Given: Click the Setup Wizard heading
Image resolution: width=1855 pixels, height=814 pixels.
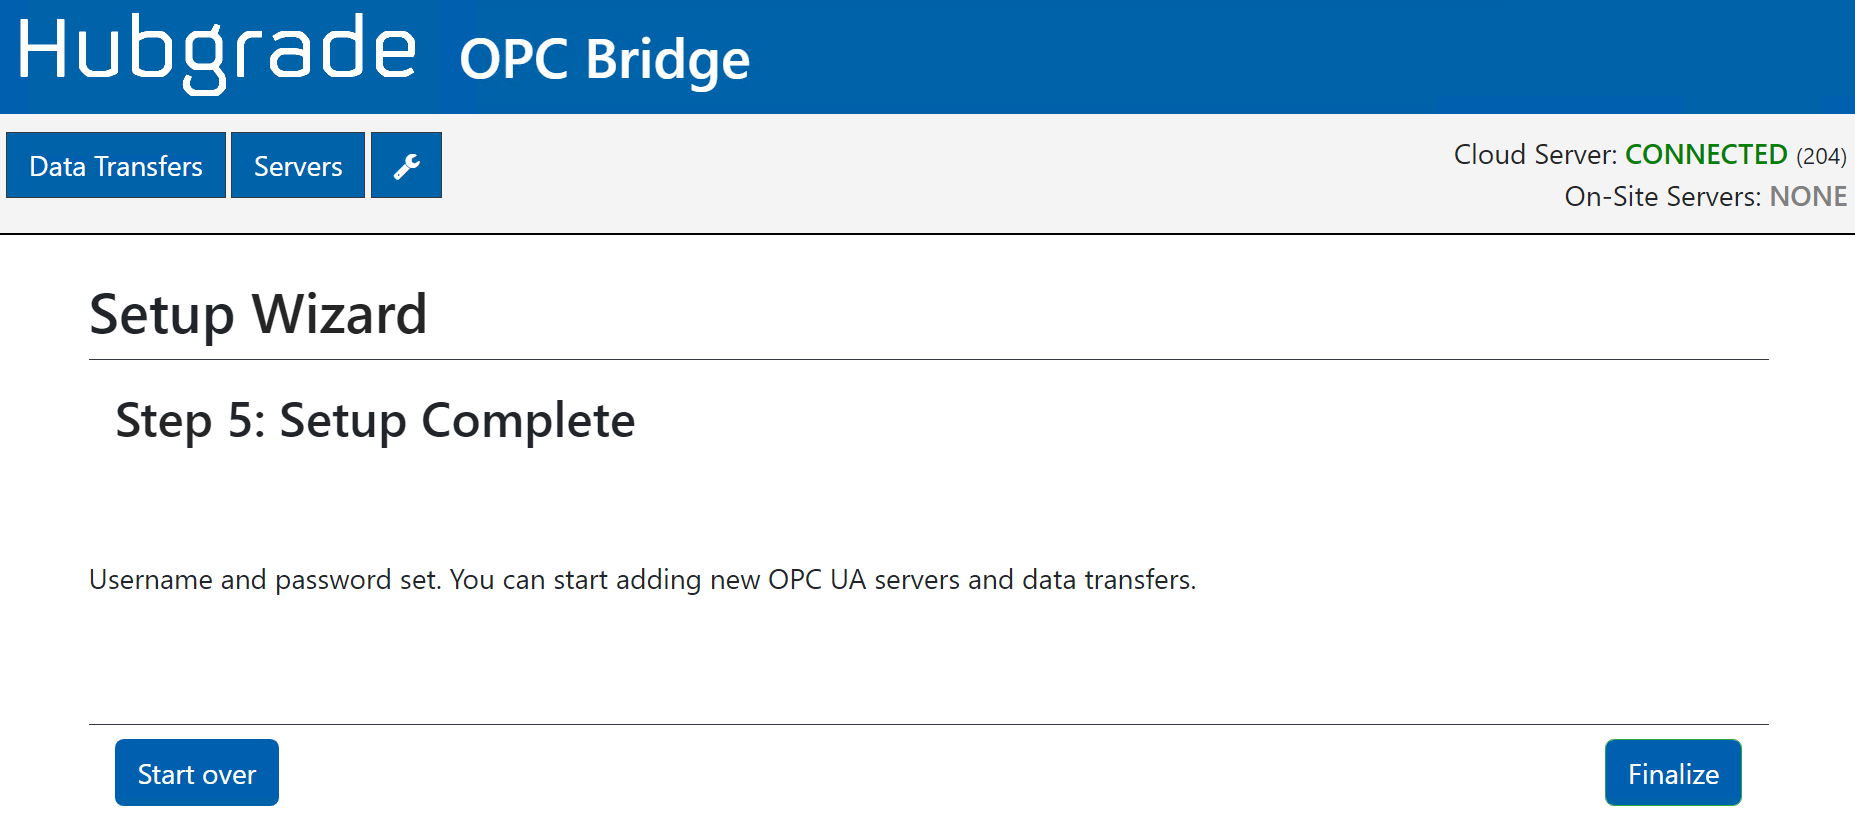Looking at the screenshot, I should click(258, 315).
